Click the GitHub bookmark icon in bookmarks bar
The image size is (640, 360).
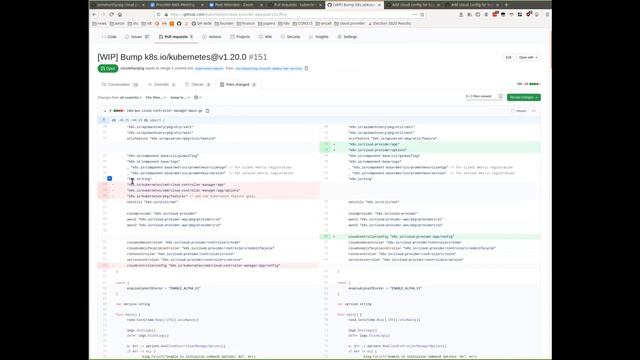[179, 24]
